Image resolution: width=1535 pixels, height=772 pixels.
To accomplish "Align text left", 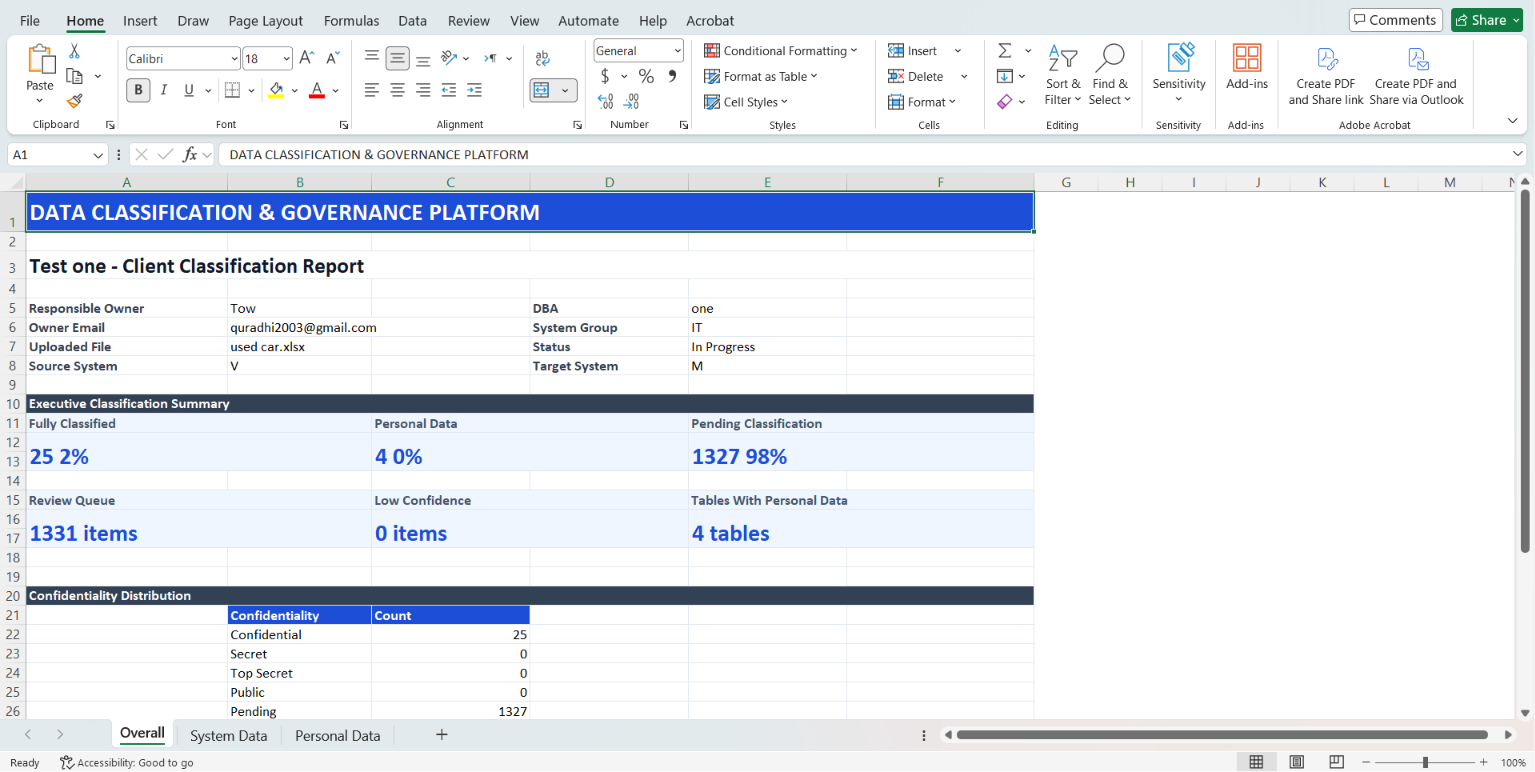I will (x=372, y=90).
